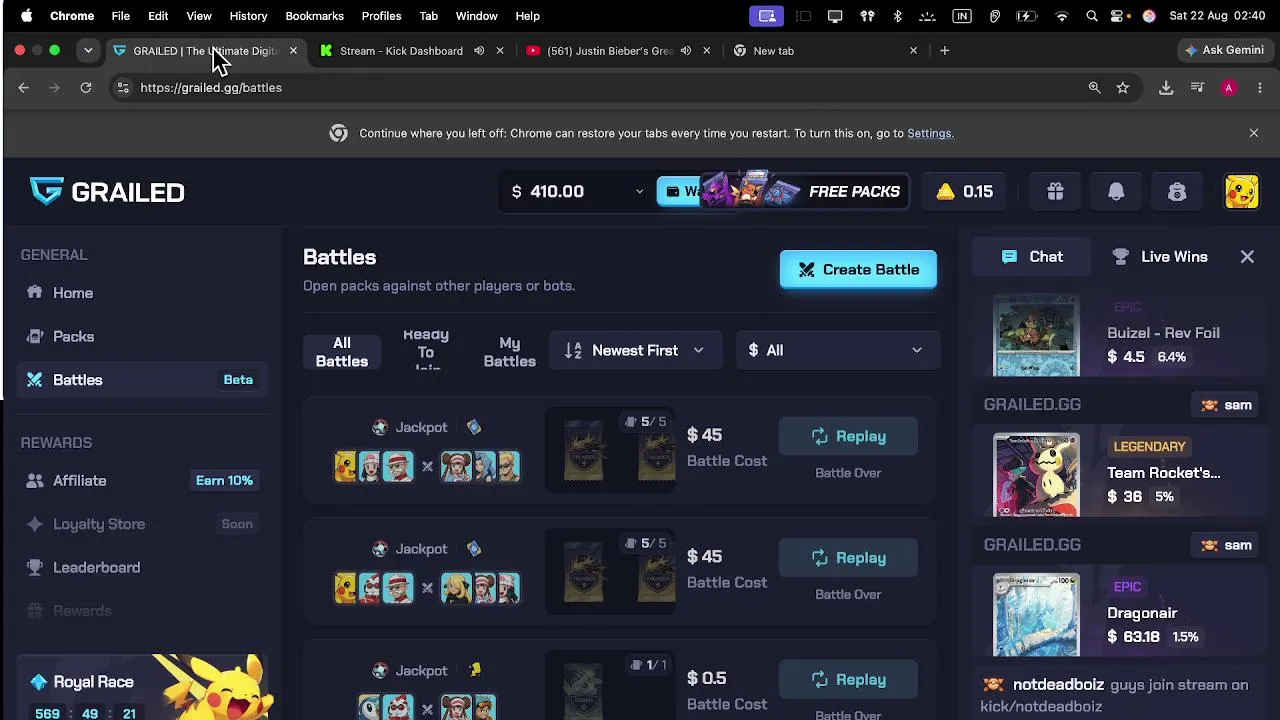This screenshot has width=1280, height=720.
Task: Mute the Justin Bieber YouTube tab audio
Action: coord(686,51)
